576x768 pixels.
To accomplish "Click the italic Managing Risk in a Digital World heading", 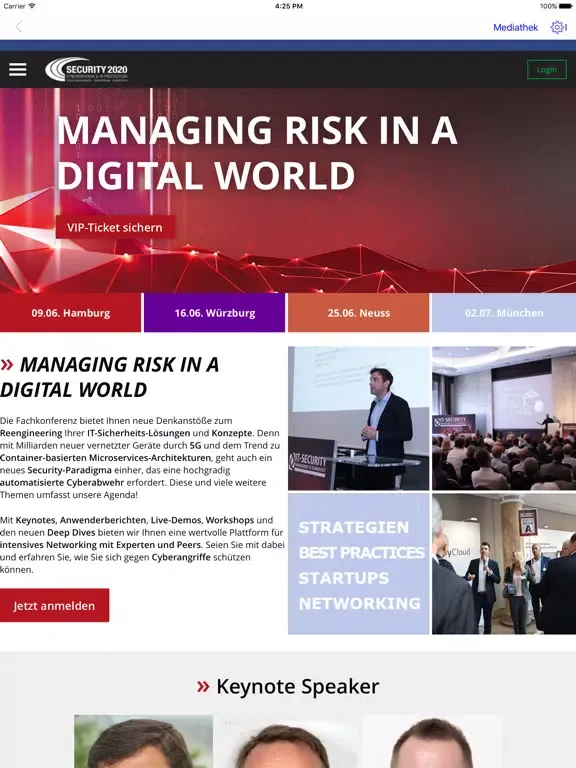I will [110, 377].
